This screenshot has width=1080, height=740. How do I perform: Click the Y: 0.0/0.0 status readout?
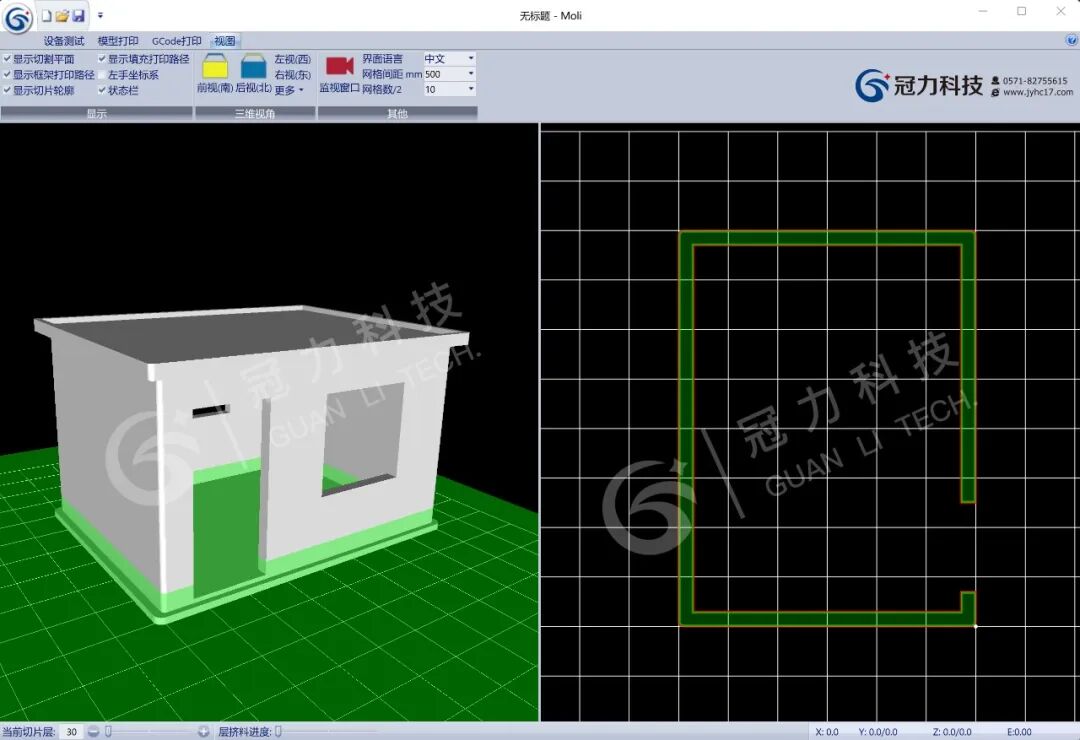point(878,732)
